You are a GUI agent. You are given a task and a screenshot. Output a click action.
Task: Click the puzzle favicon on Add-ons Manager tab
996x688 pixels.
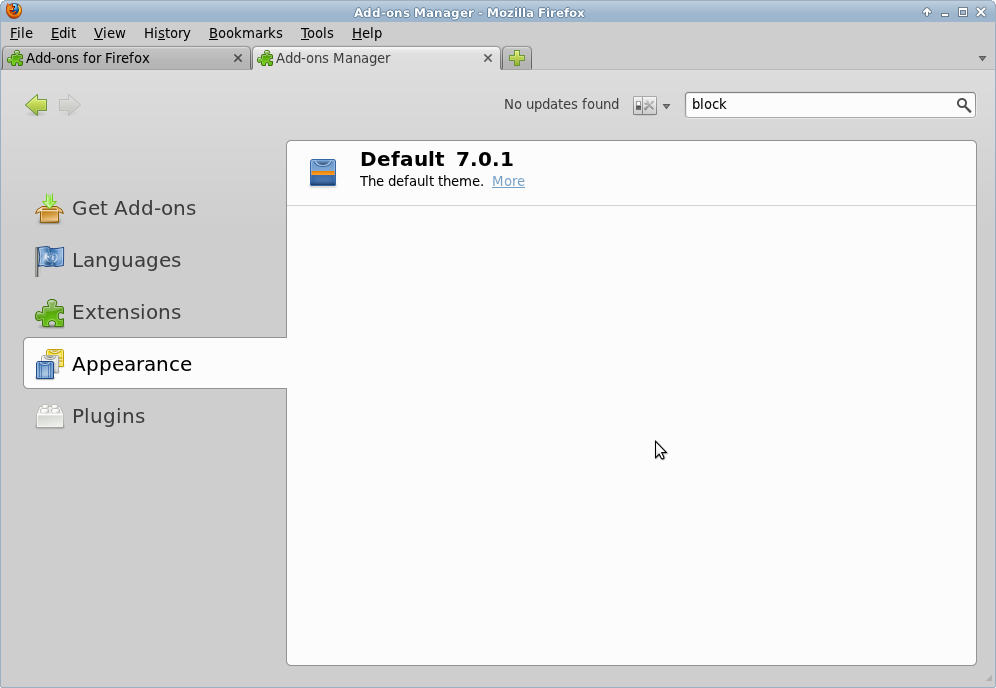click(266, 58)
